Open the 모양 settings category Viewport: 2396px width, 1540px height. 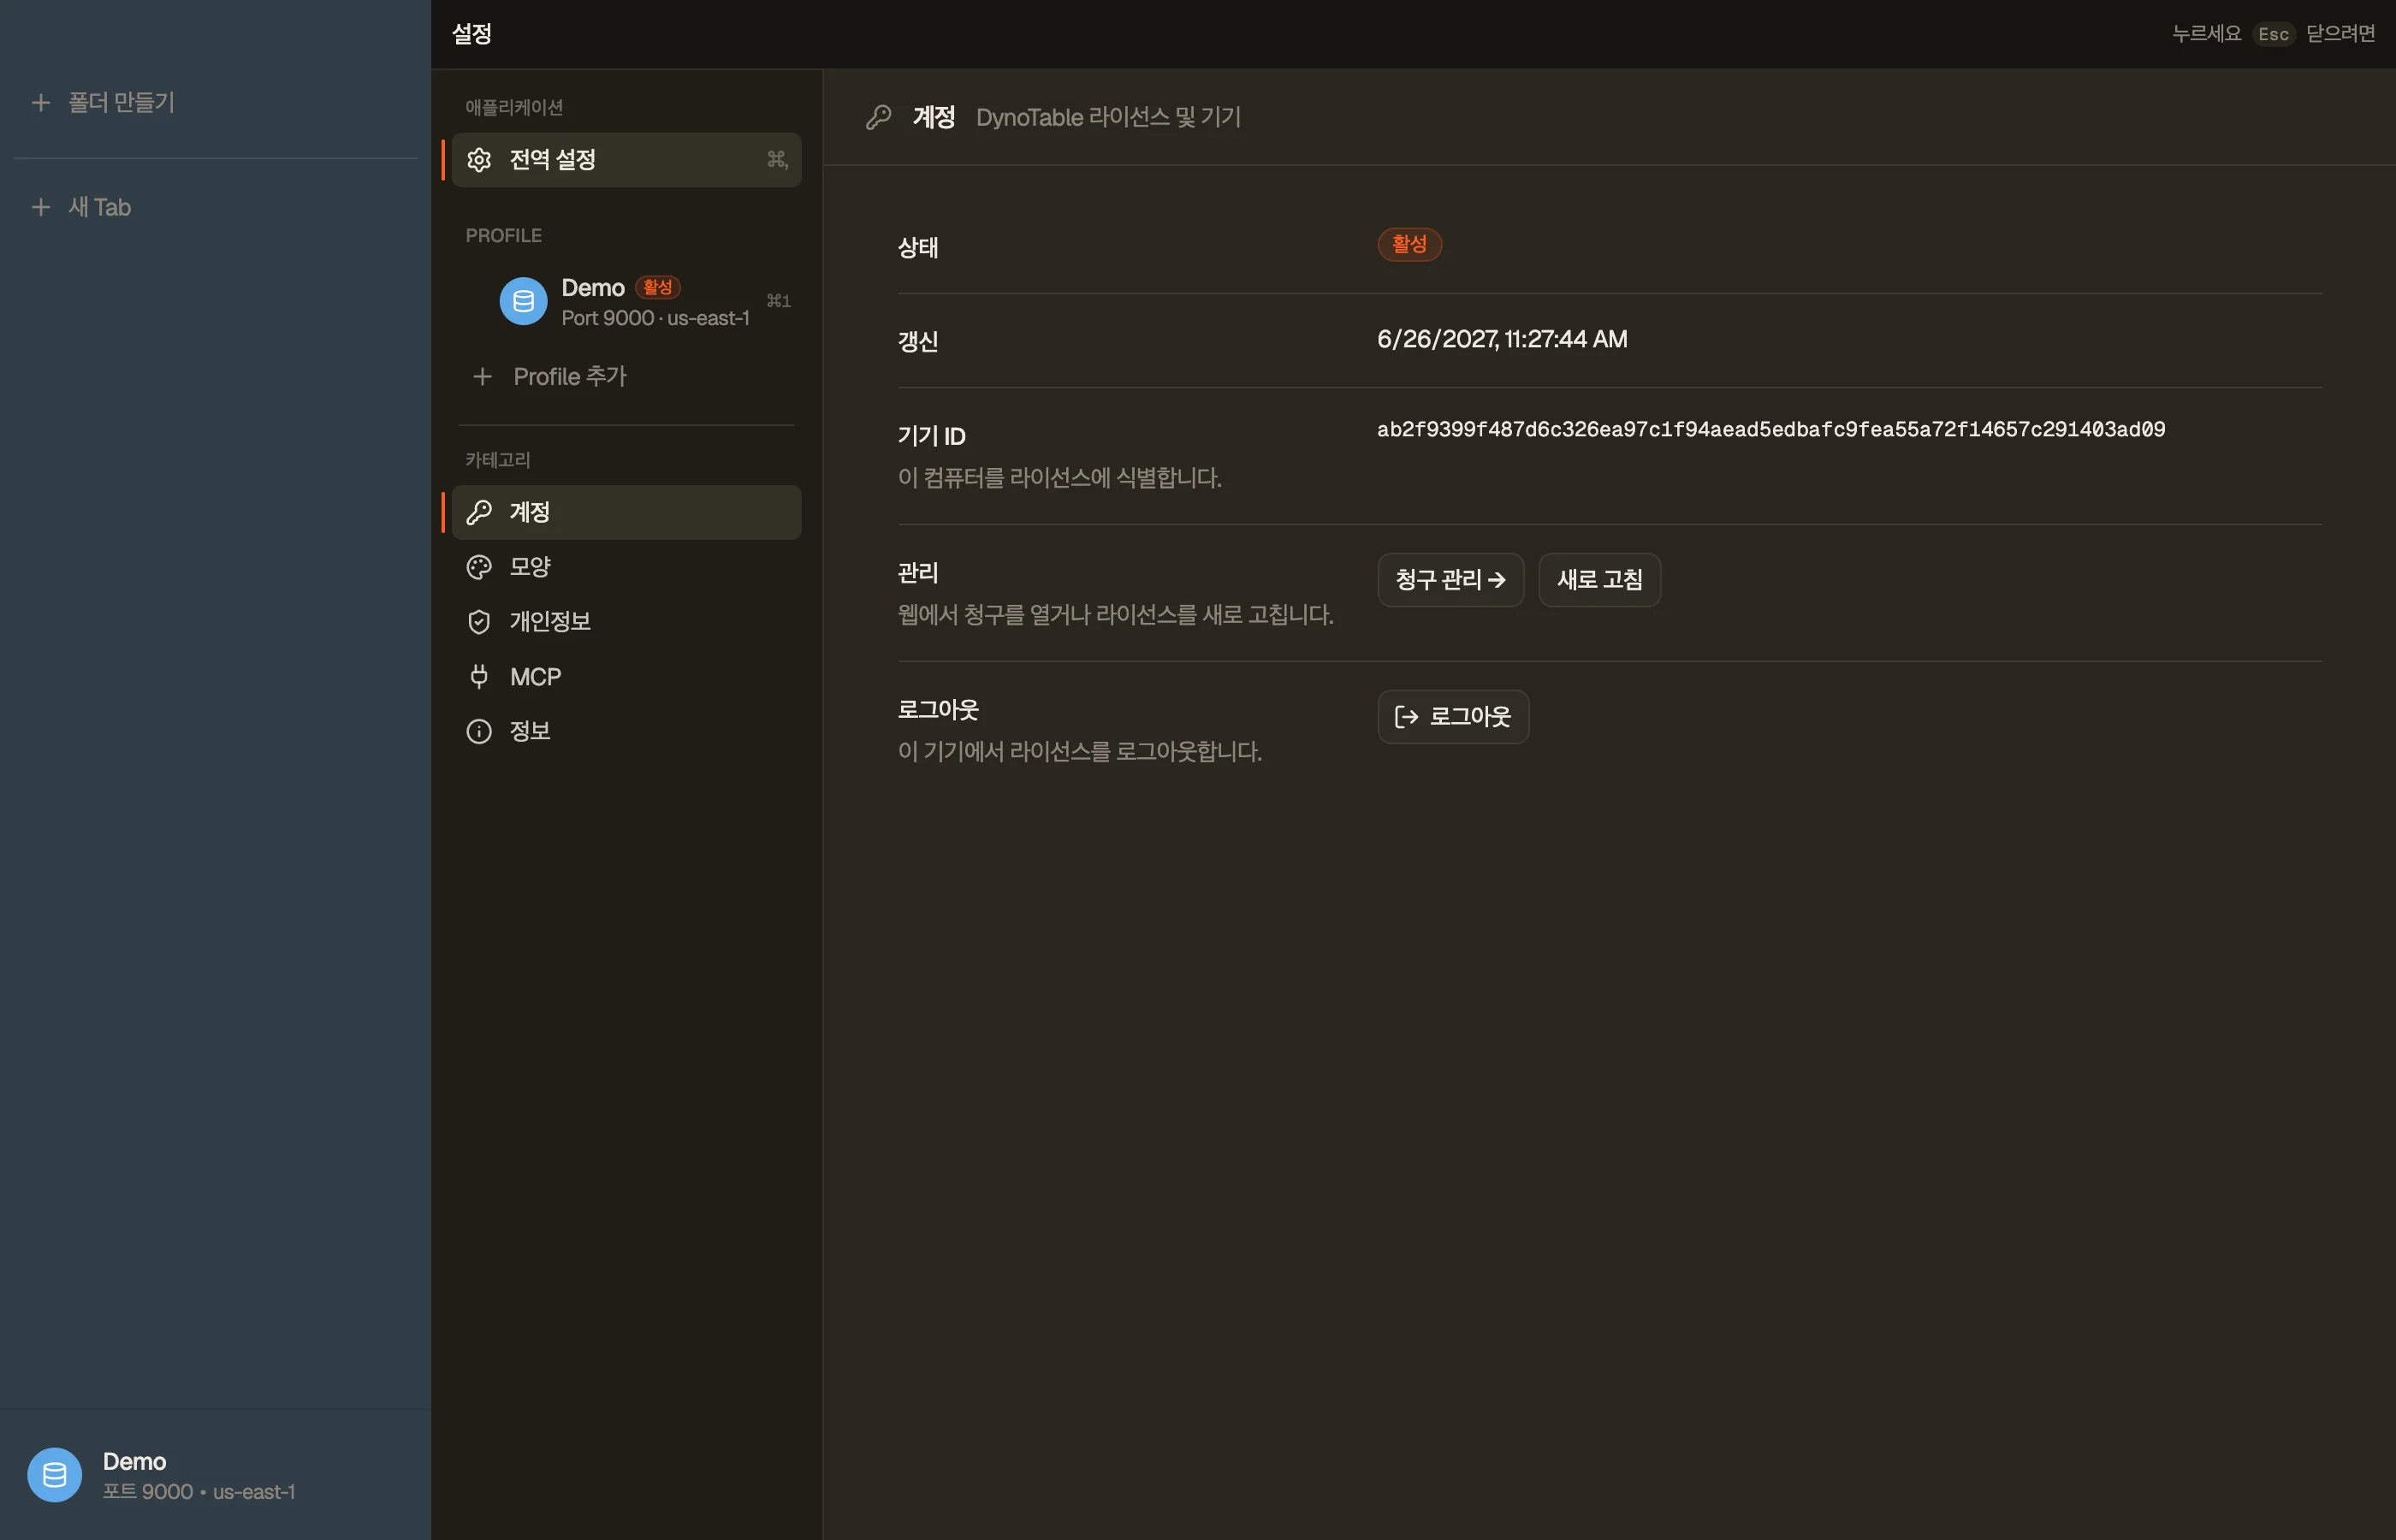[626, 567]
